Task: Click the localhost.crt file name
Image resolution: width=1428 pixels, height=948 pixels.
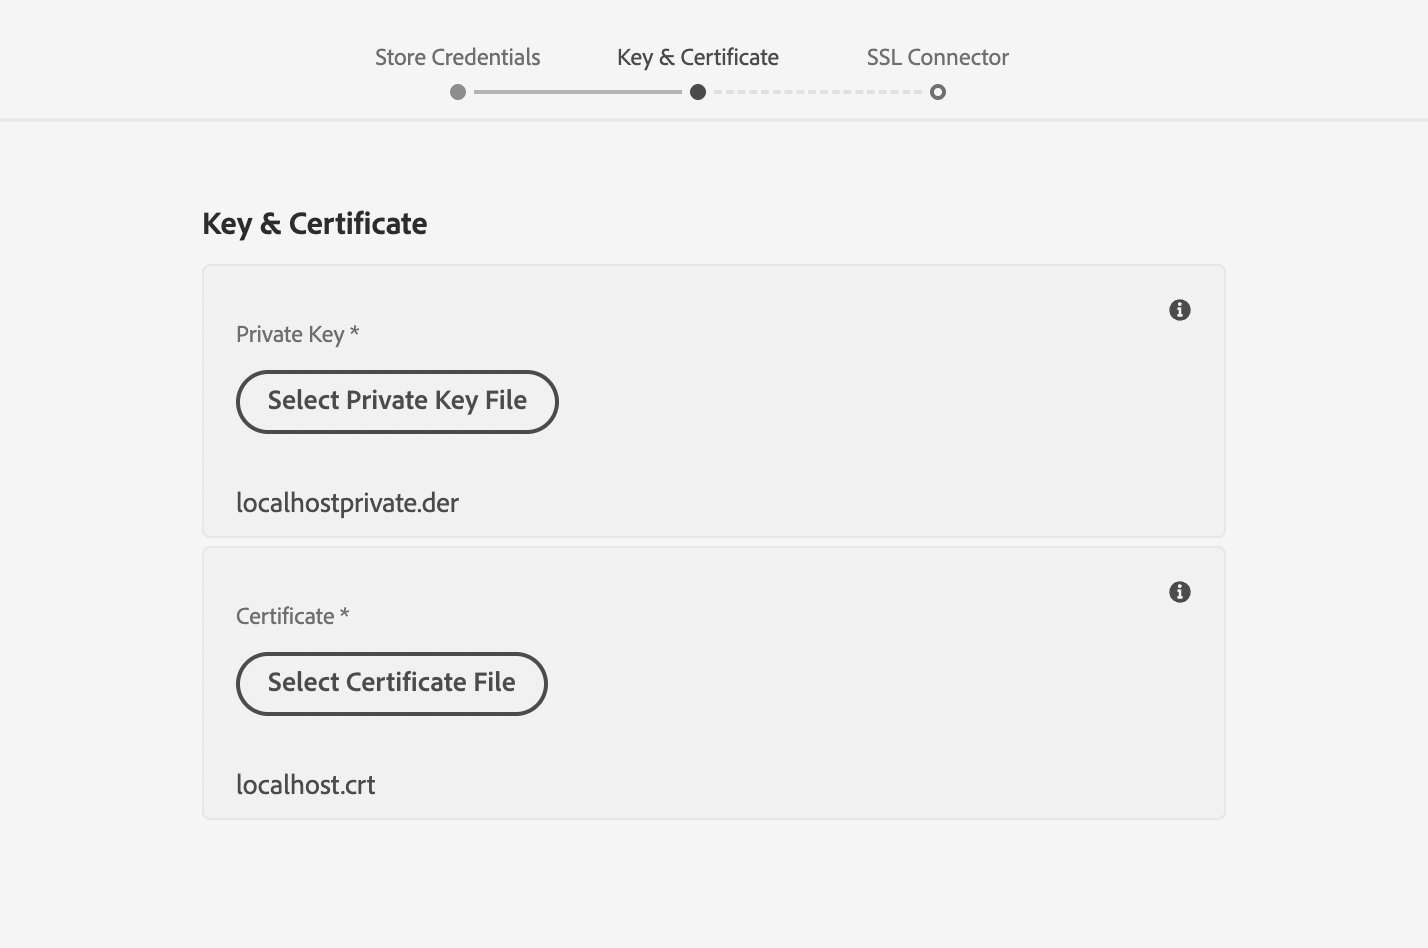Action: [x=306, y=784]
